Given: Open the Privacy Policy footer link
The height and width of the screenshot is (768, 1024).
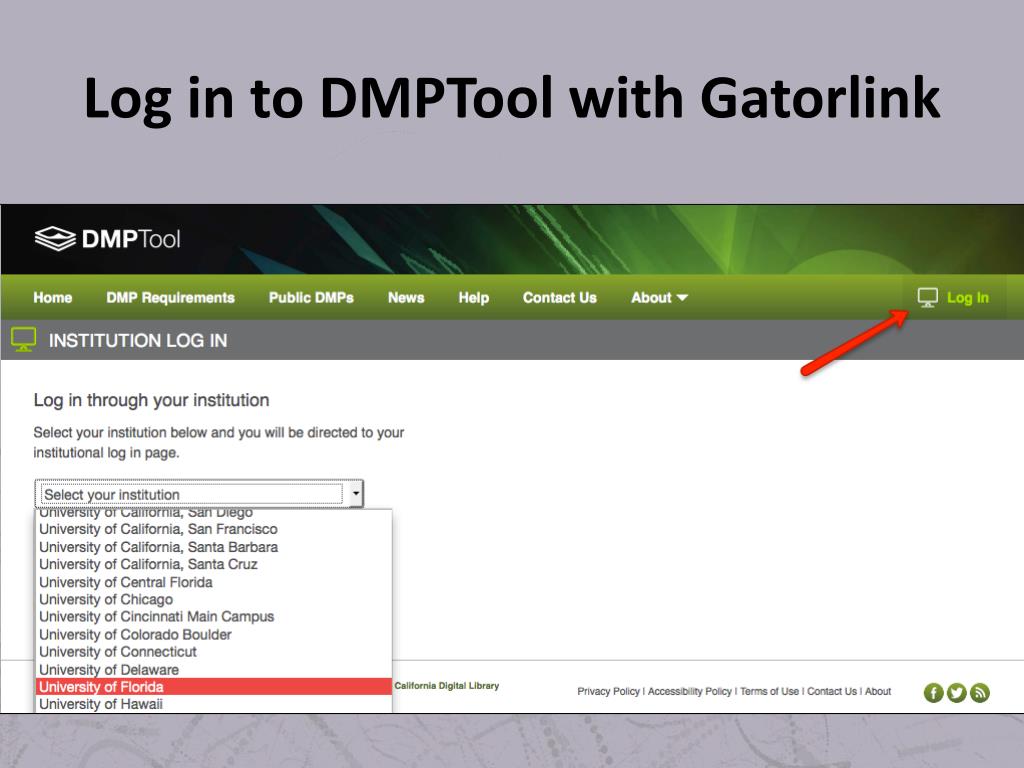Looking at the screenshot, I should 608,692.
